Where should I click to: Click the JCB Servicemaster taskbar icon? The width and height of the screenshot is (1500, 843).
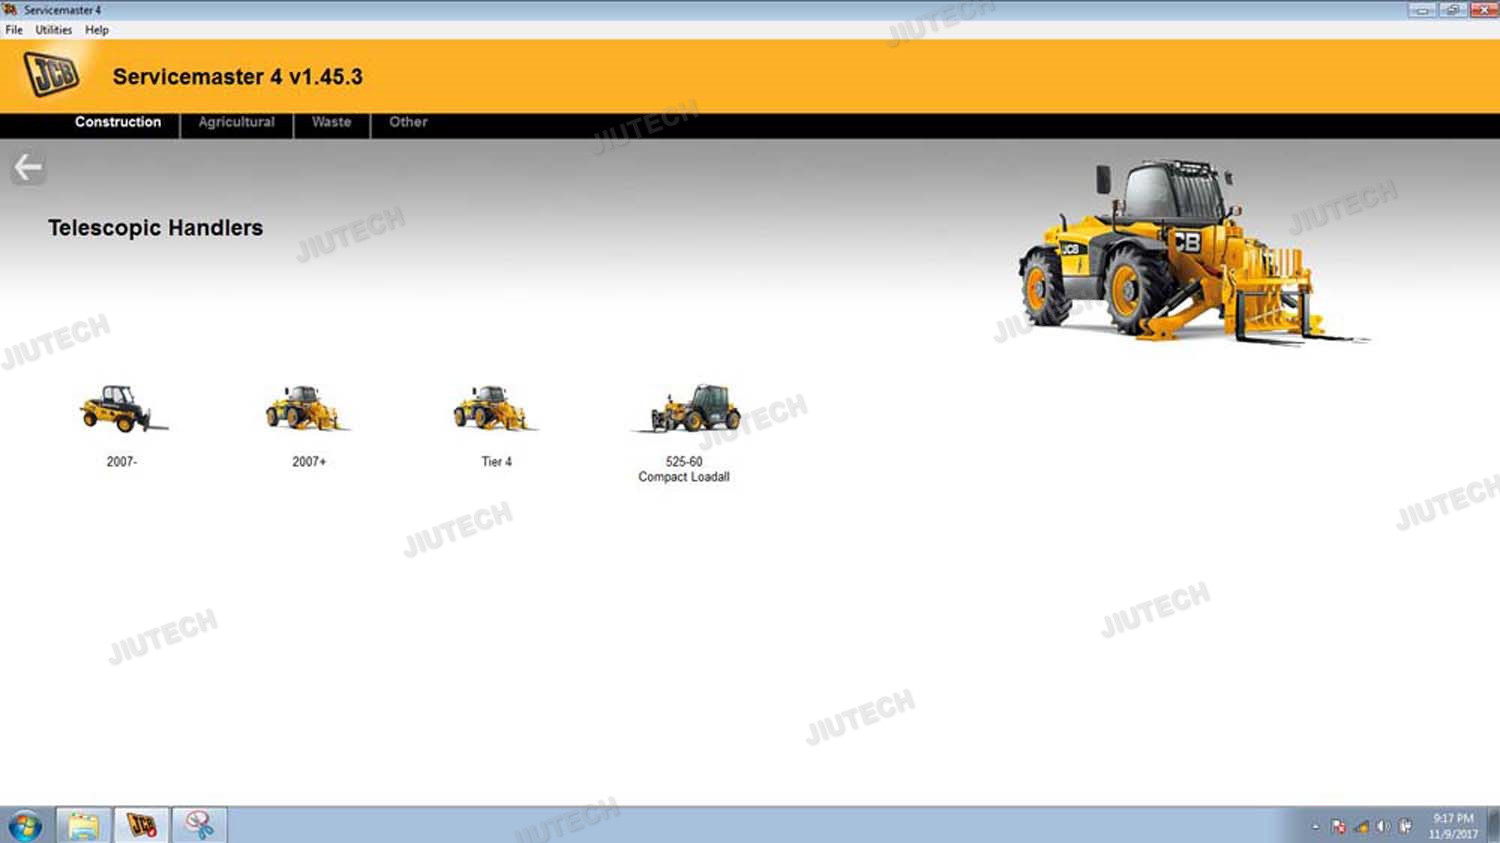point(141,826)
